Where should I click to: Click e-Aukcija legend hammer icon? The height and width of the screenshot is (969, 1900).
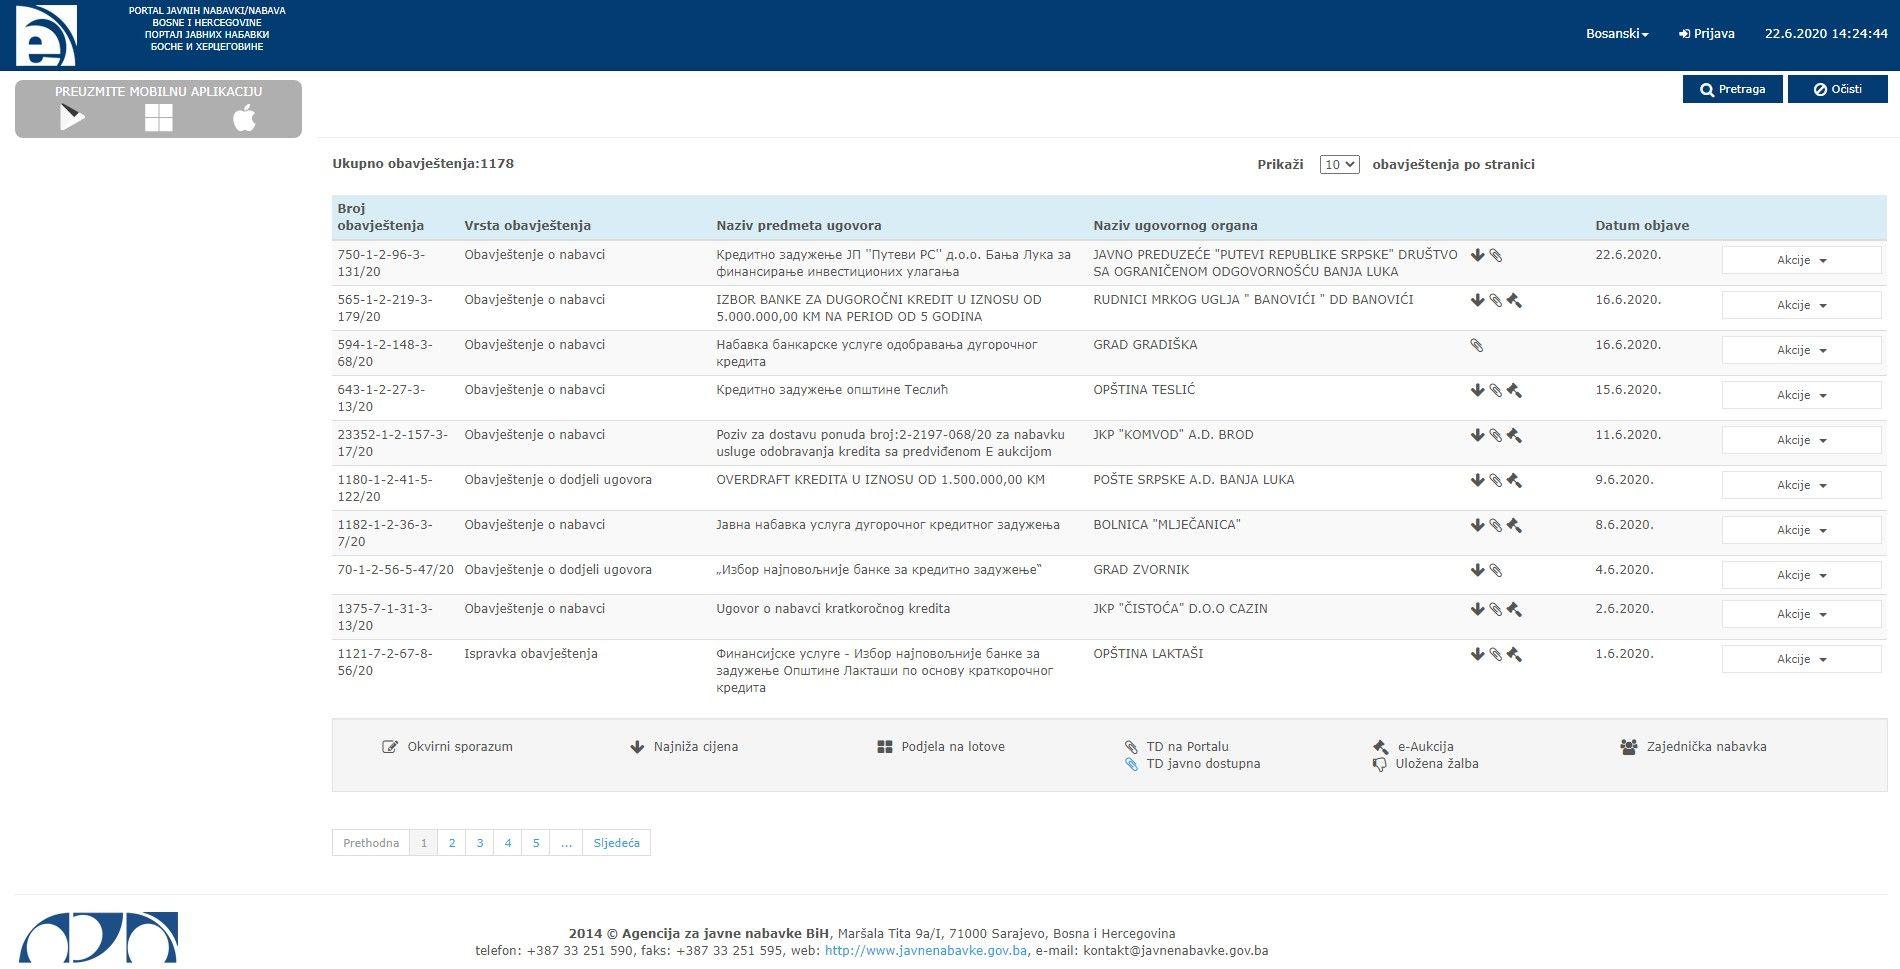click(1380, 747)
